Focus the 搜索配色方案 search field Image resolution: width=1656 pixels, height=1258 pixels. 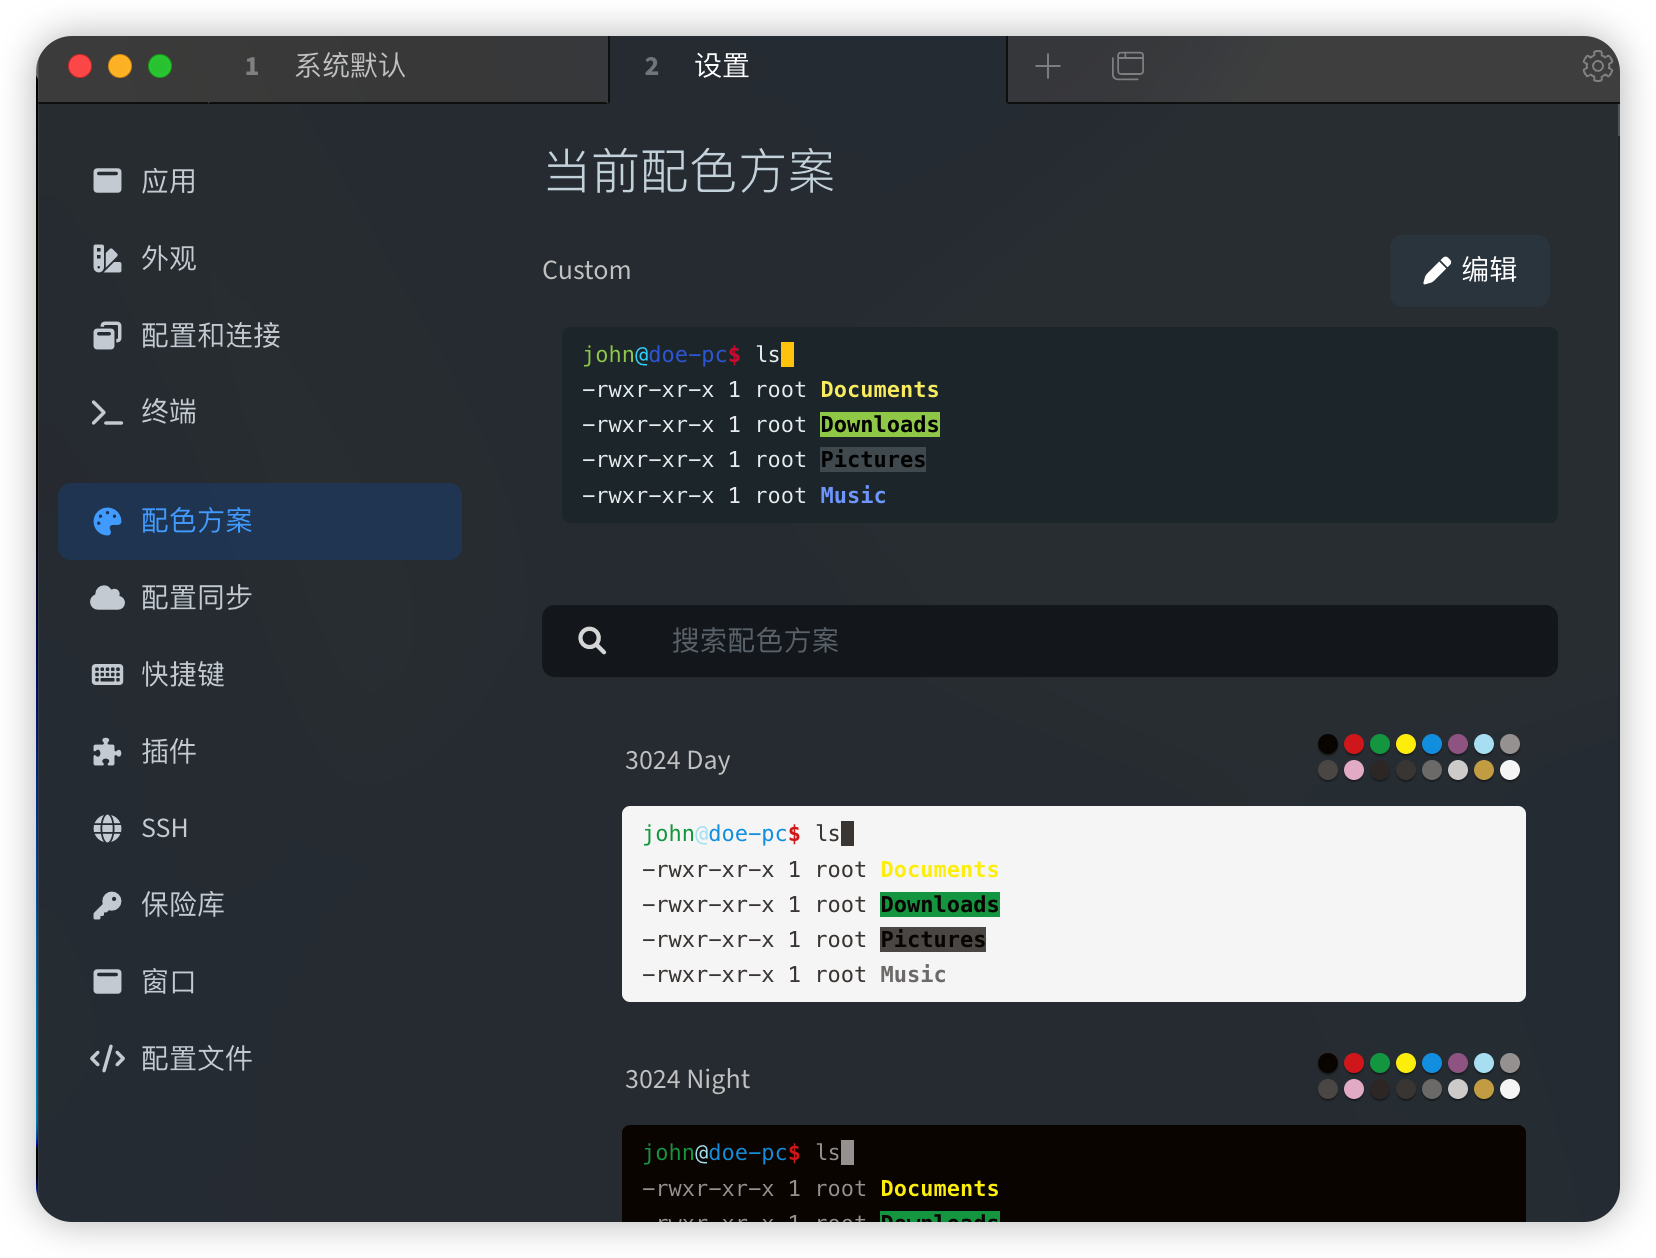coord(1049,641)
